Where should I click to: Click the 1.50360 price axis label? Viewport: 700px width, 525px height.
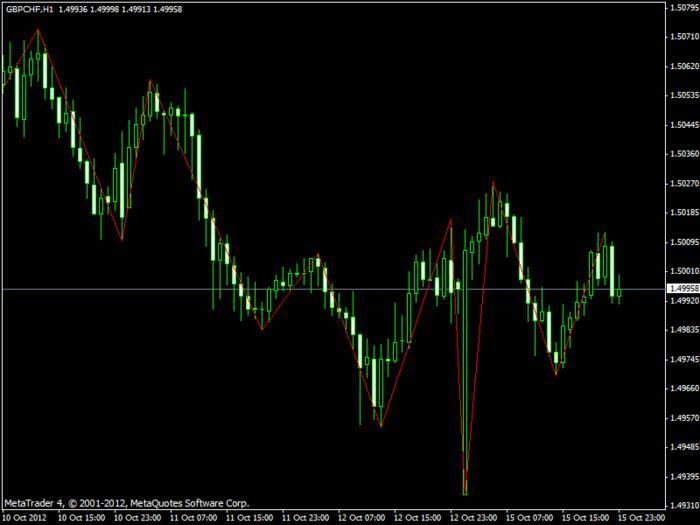pyautogui.click(x=684, y=154)
